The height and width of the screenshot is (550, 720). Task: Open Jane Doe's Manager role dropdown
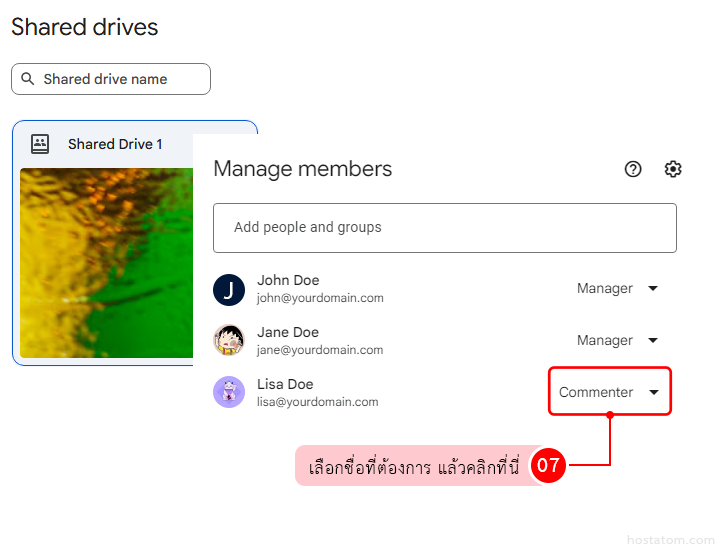pos(617,340)
